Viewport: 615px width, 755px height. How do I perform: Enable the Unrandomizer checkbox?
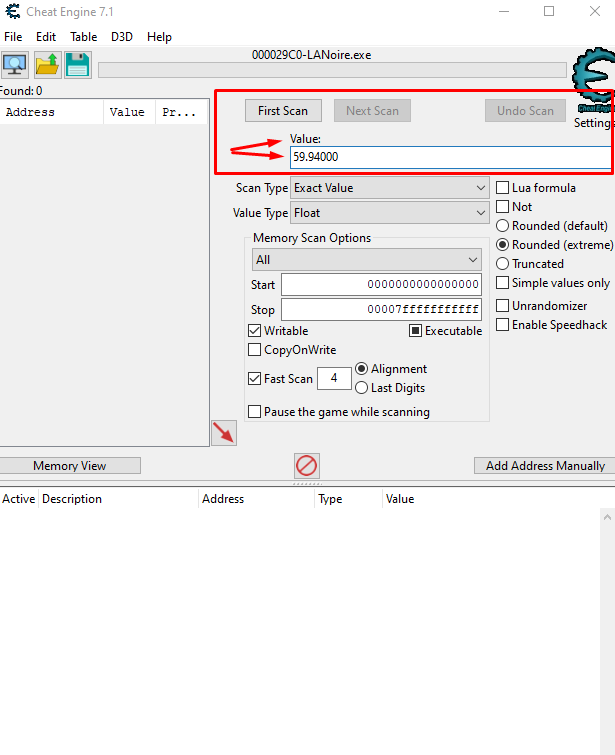(503, 306)
